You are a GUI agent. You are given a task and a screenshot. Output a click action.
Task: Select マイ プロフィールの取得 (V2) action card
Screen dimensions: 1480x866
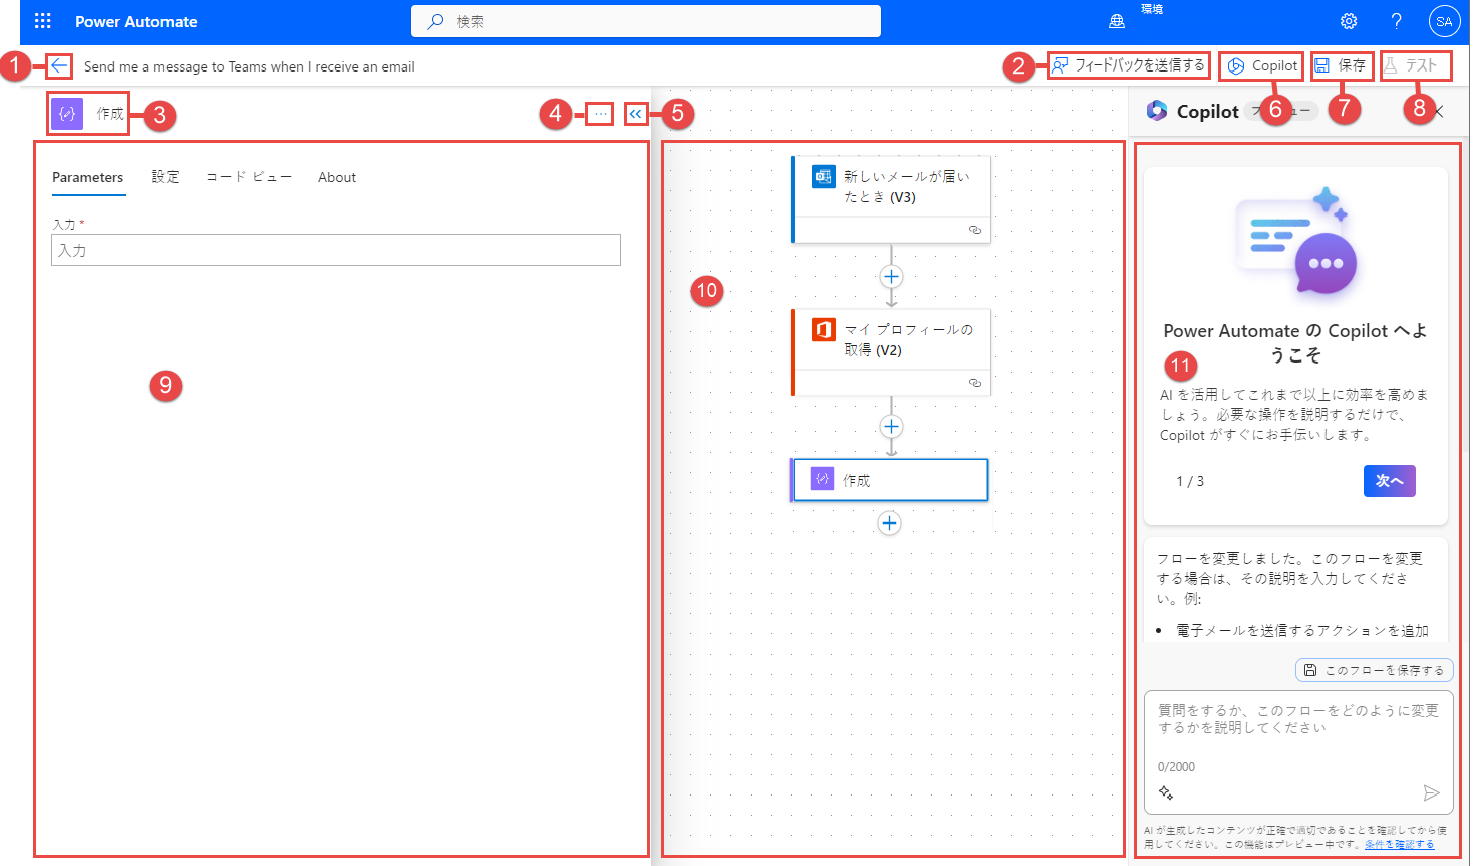point(891,352)
